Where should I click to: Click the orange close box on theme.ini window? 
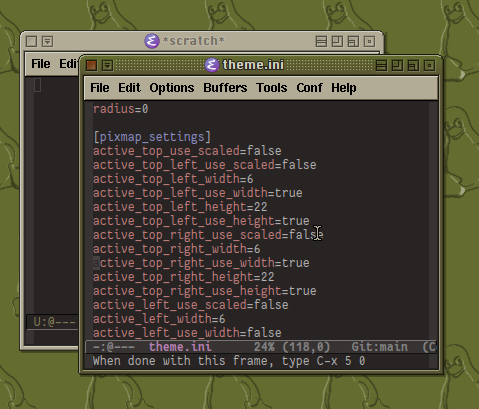pyautogui.click(x=91, y=65)
